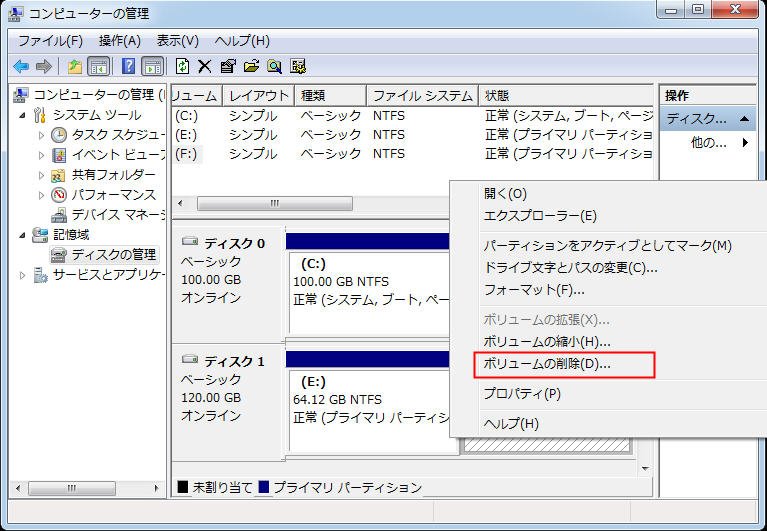Open the 表示(V) menu

pyautogui.click(x=178, y=41)
